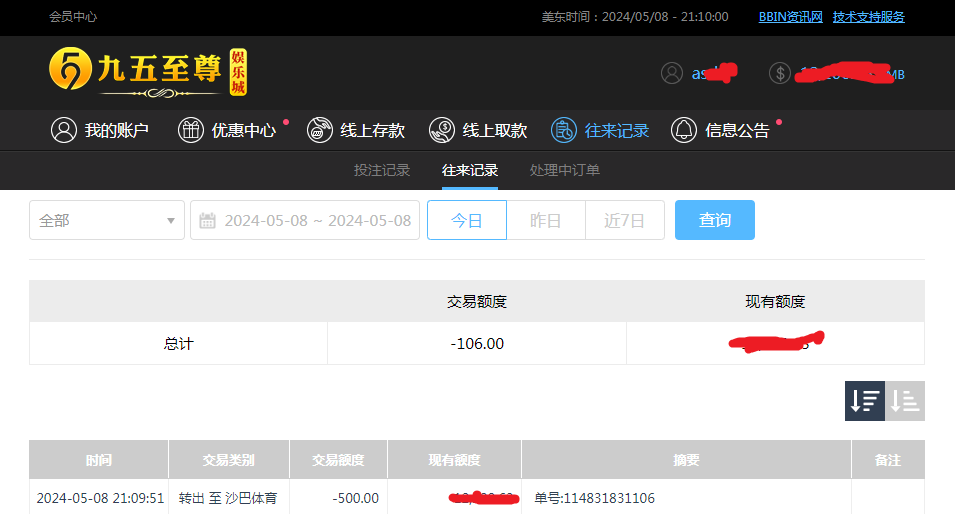This screenshot has width=955, height=514.
Task: Switch to the 处理中订单 tab
Action: (x=565, y=171)
